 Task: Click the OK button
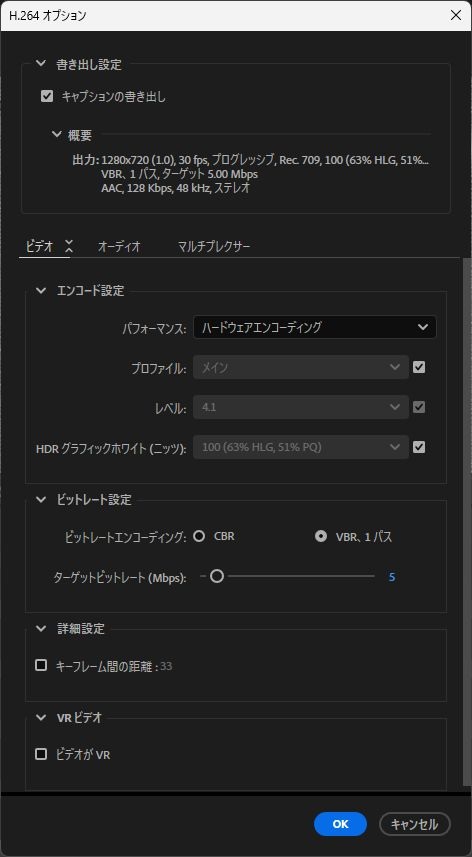click(340, 824)
